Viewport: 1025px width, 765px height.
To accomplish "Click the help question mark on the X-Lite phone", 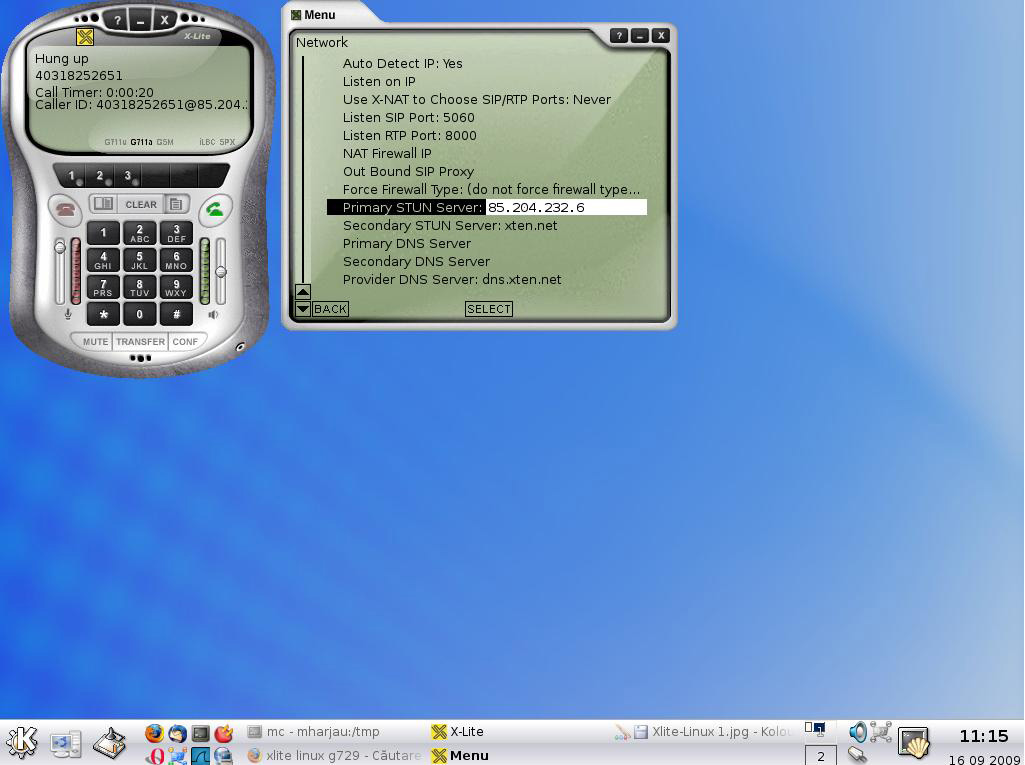I will pyautogui.click(x=116, y=20).
